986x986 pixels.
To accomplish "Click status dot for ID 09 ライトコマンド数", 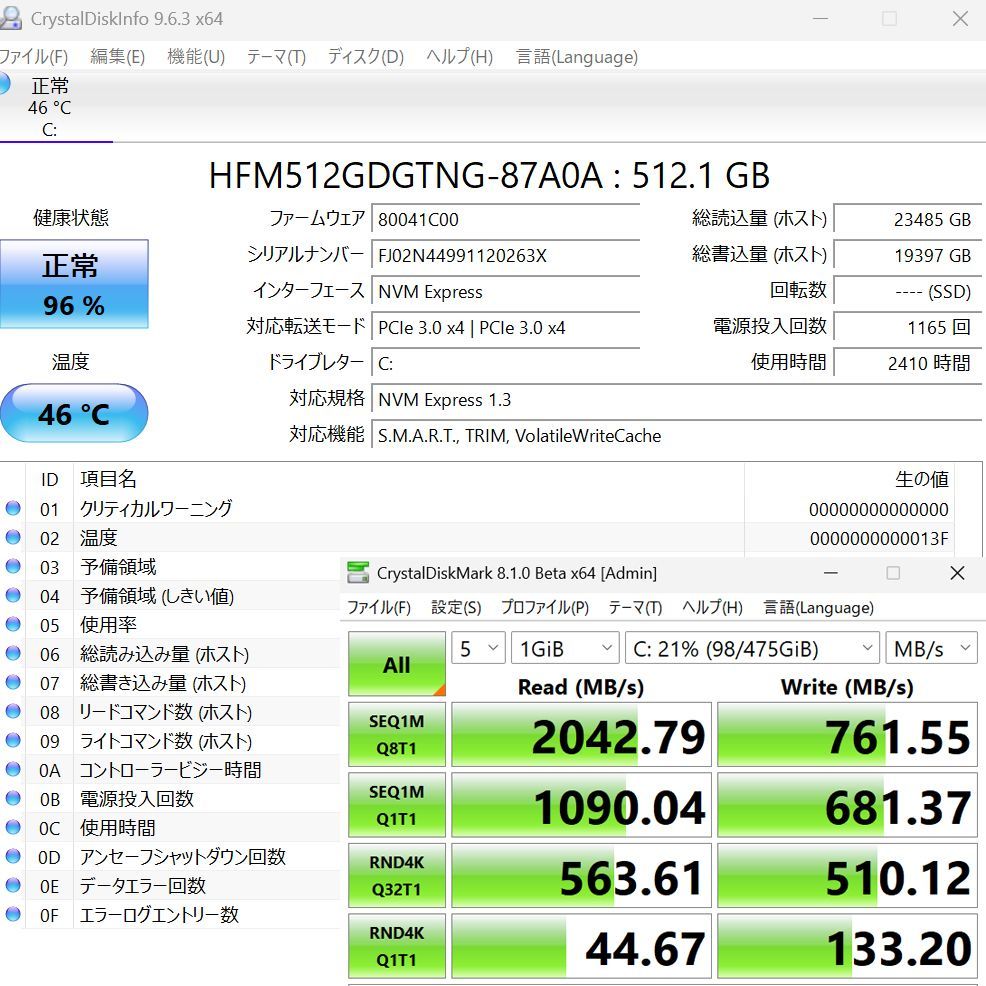I will tap(13, 740).
